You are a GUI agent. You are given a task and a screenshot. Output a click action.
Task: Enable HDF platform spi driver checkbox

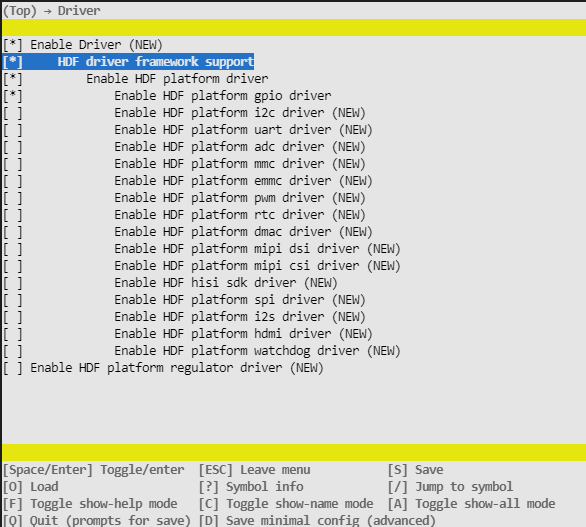tap(184, 300)
